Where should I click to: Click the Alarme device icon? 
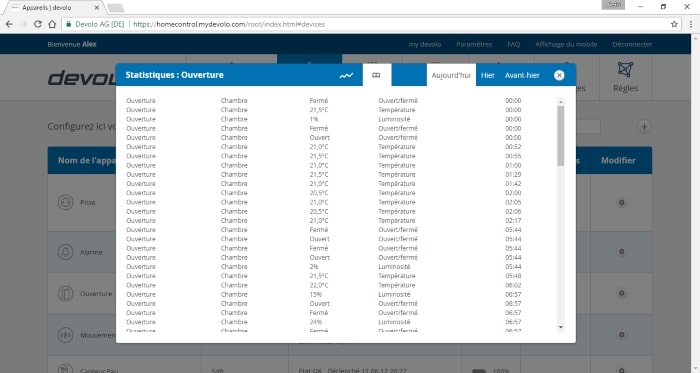[65, 252]
